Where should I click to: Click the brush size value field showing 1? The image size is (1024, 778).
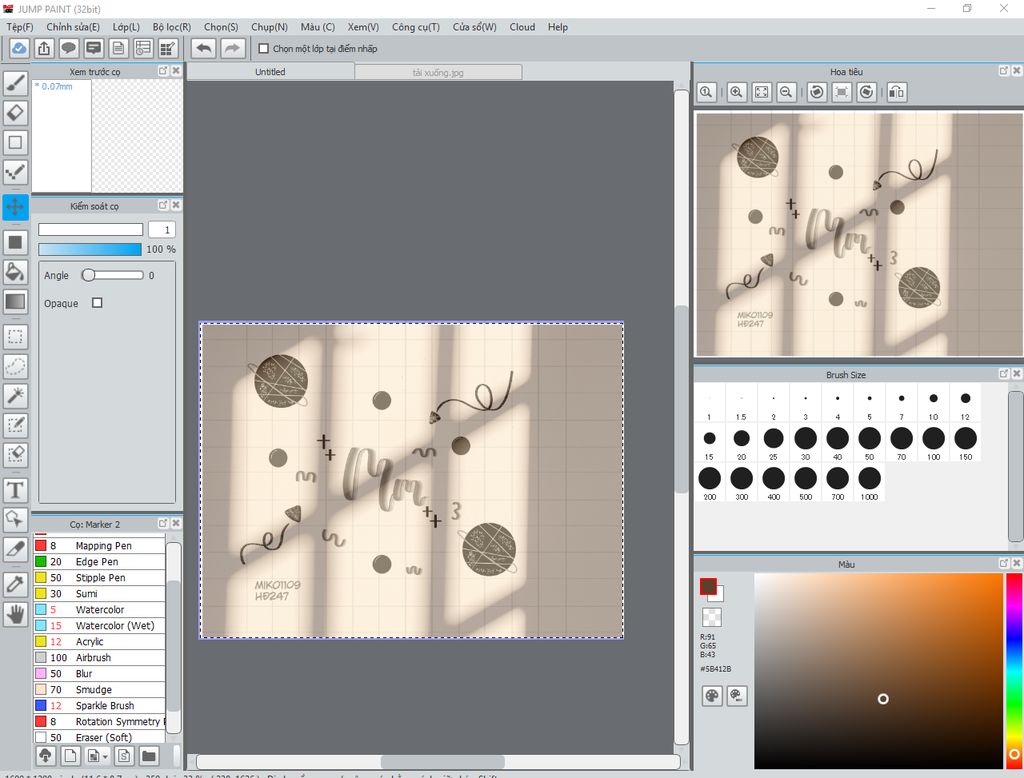click(x=162, y=230)
